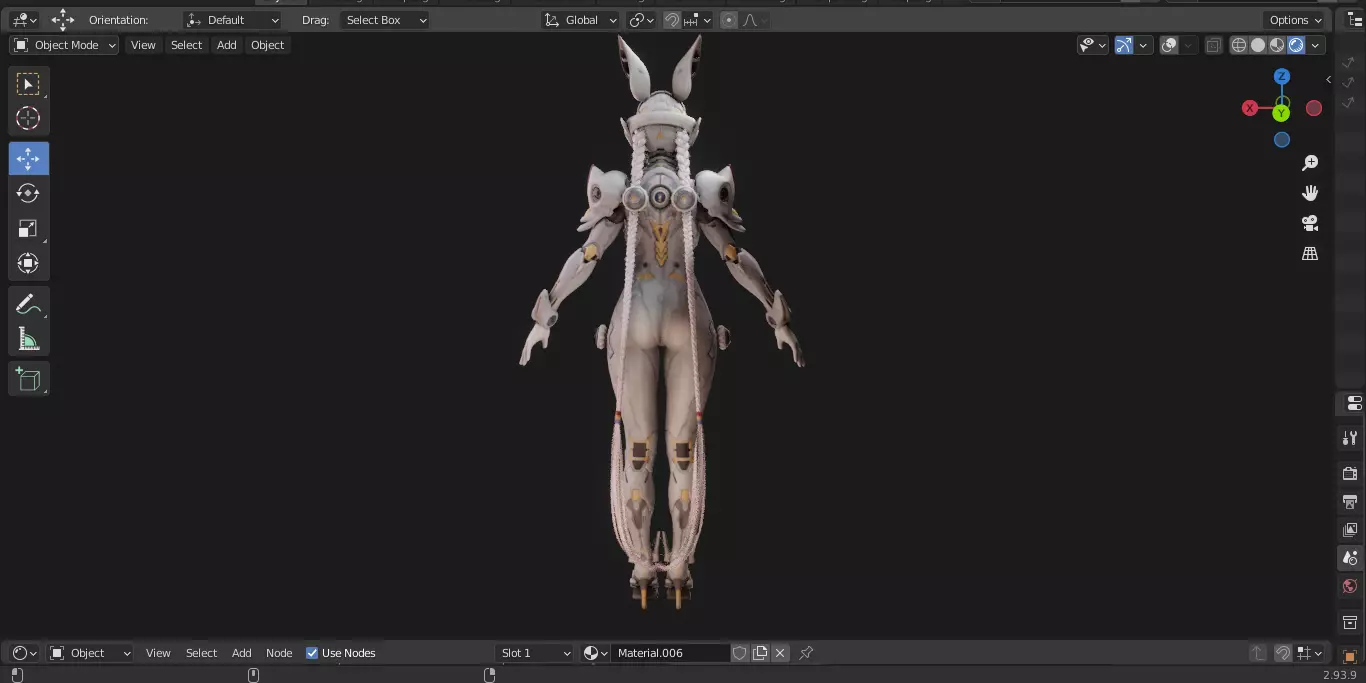Click the red X axis gizmo ball
The height and width of the screenshot is (683, 1366).
[1250, 108]
